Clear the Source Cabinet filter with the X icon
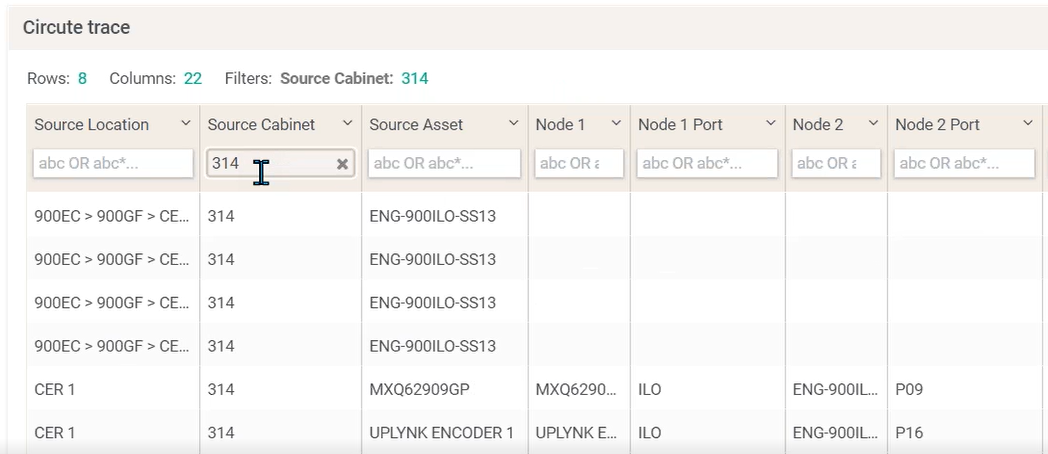1048x454 pixels. point(342,164)
